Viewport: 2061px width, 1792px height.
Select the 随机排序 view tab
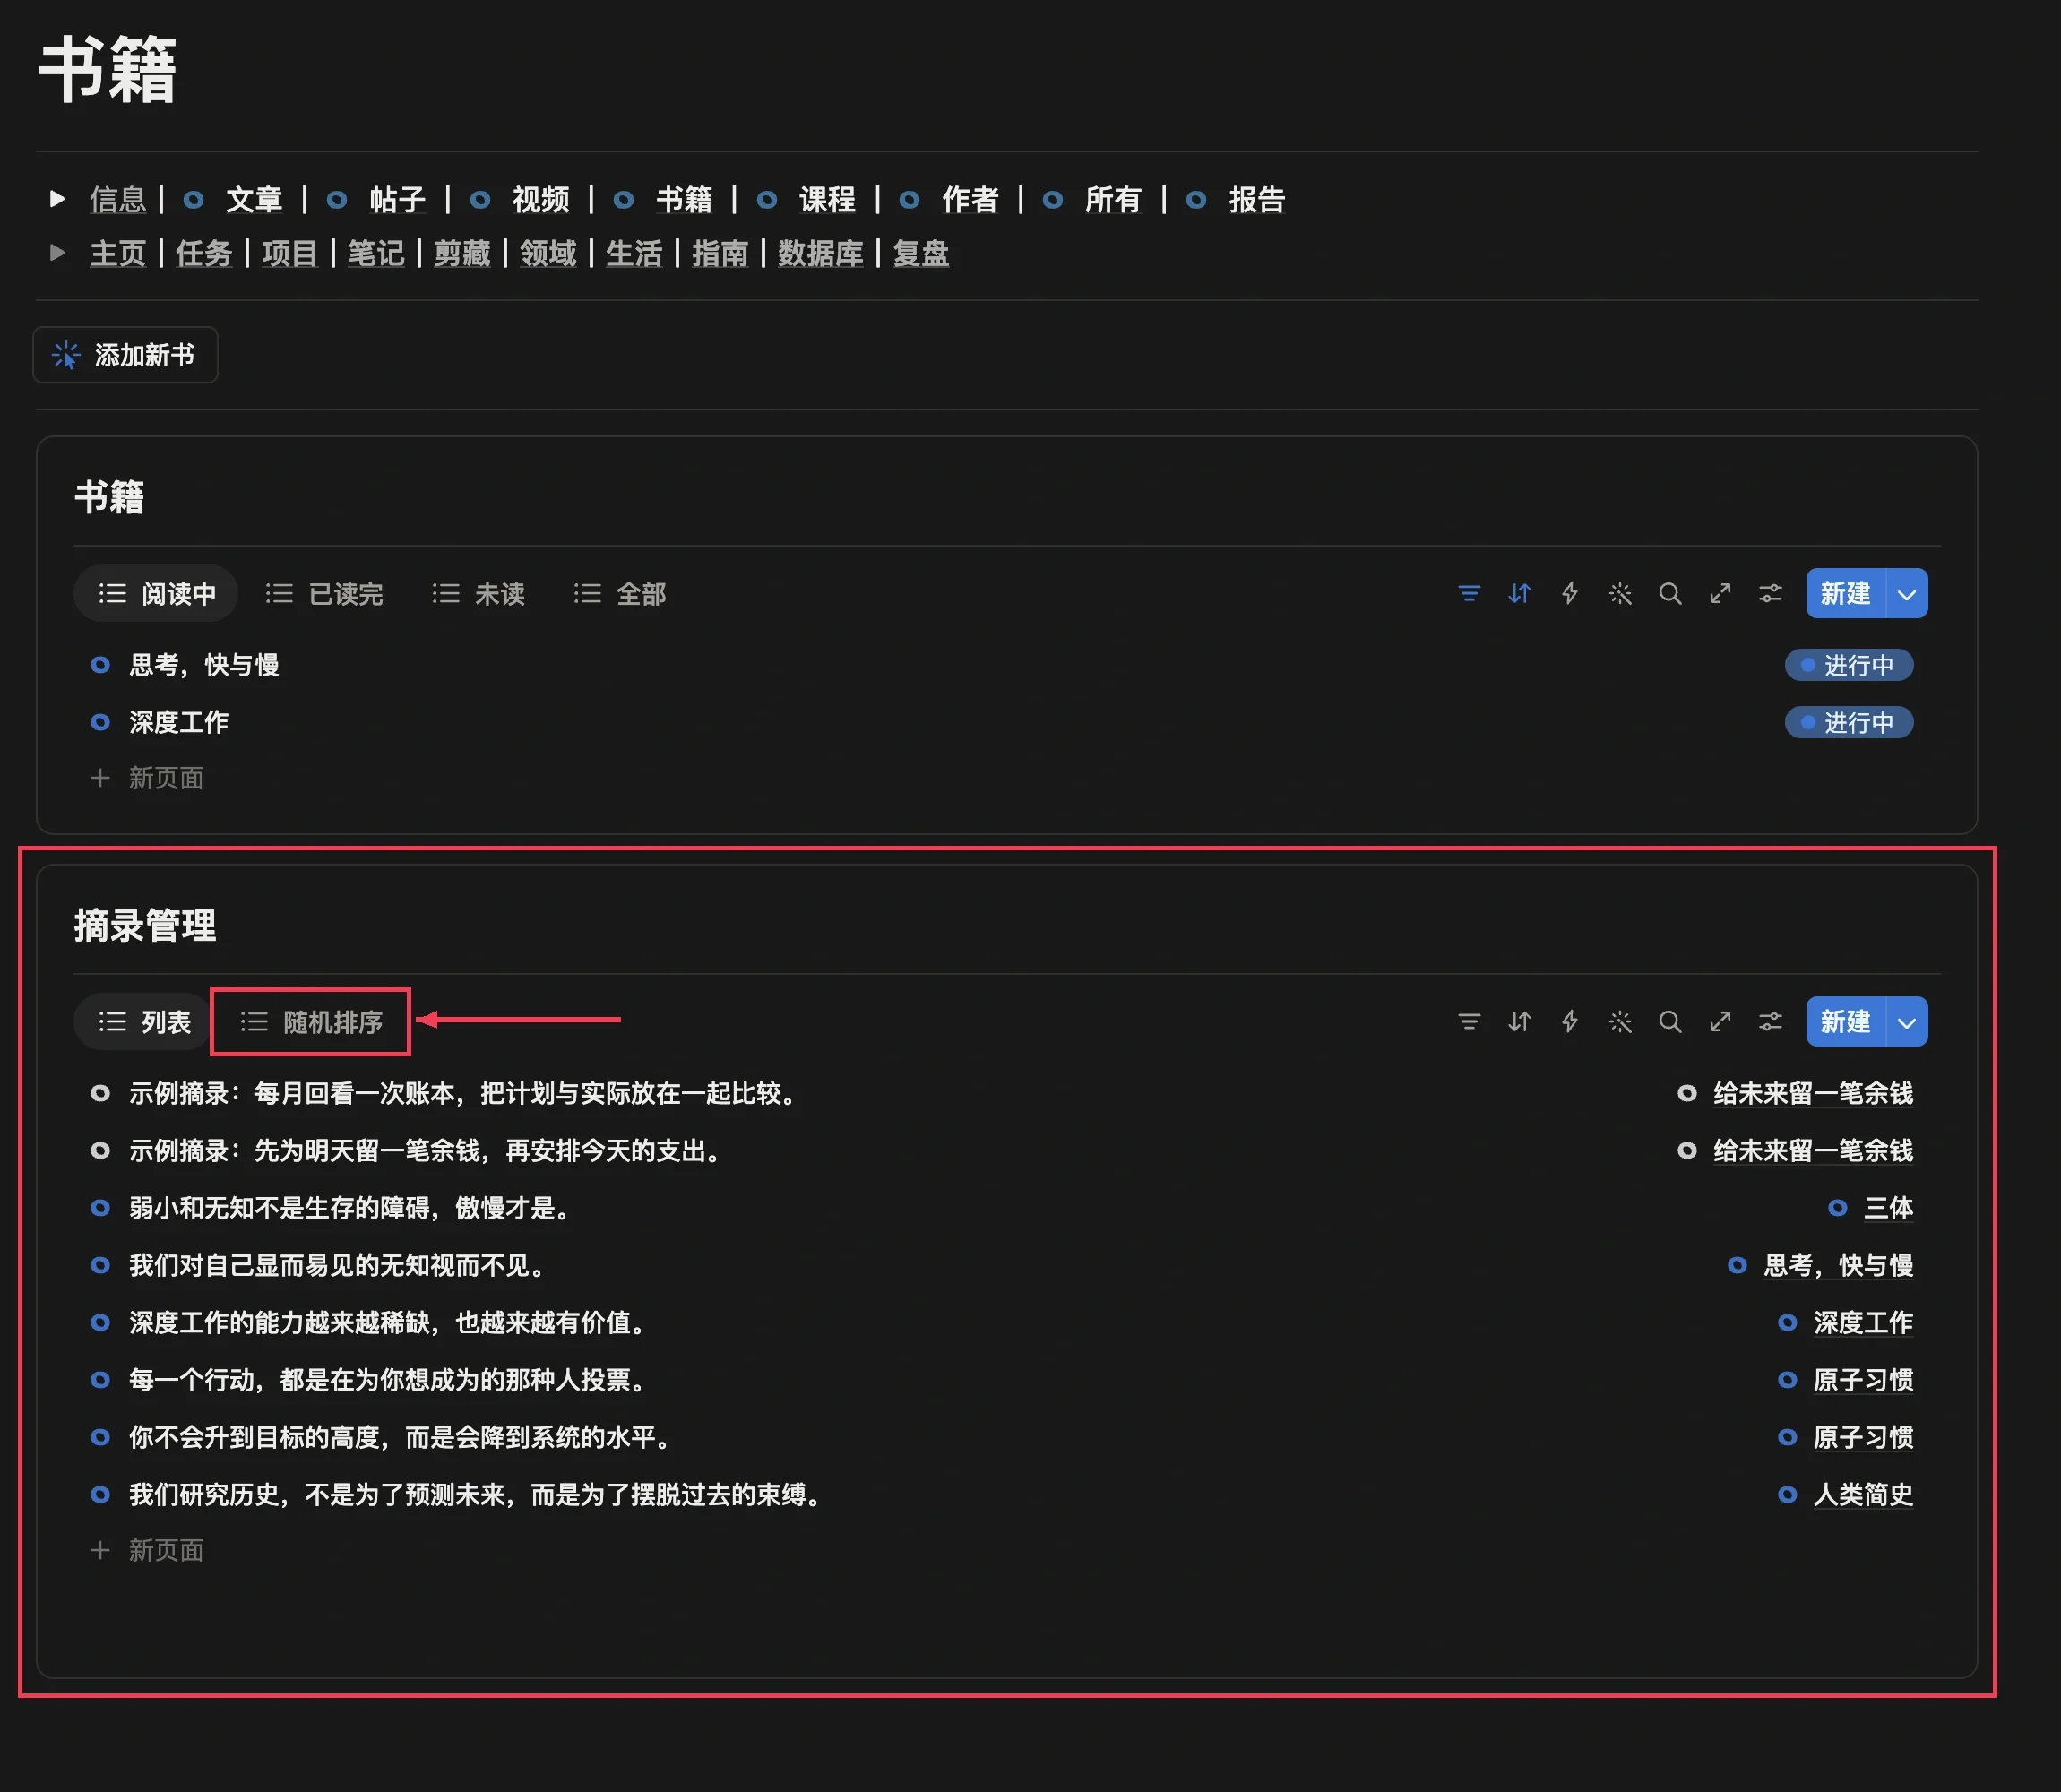click(311, 1022)
